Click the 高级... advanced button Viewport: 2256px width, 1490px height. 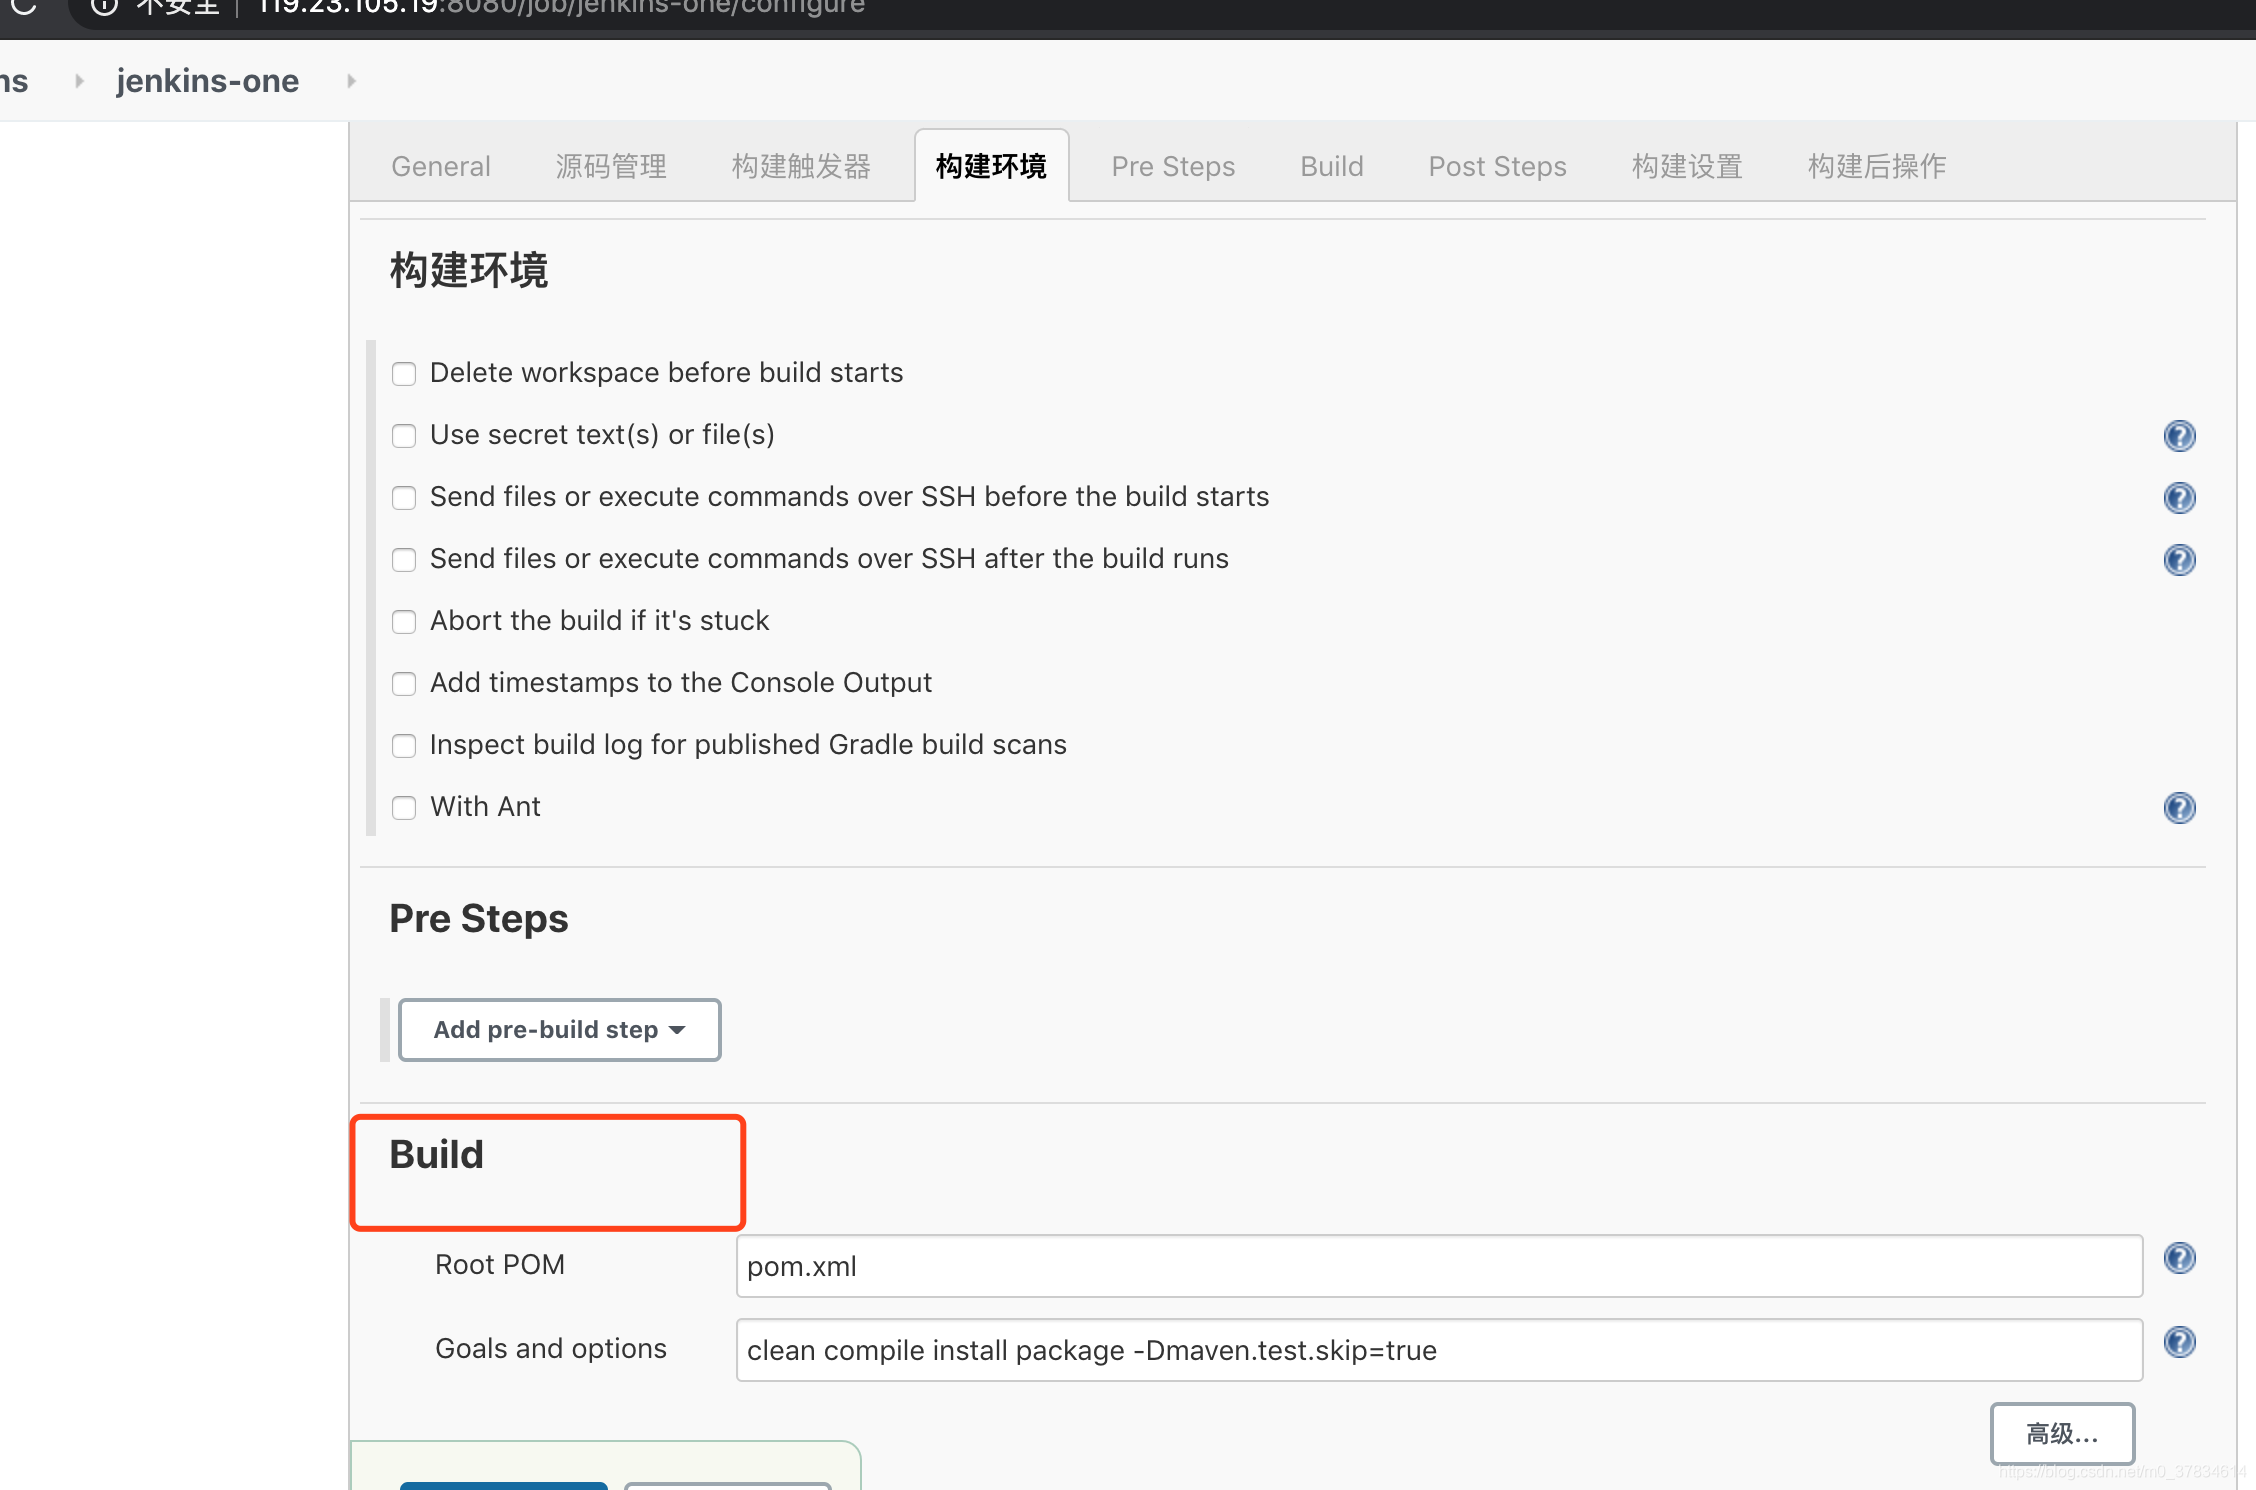pyautogui.click(x=2062, y=1434)
